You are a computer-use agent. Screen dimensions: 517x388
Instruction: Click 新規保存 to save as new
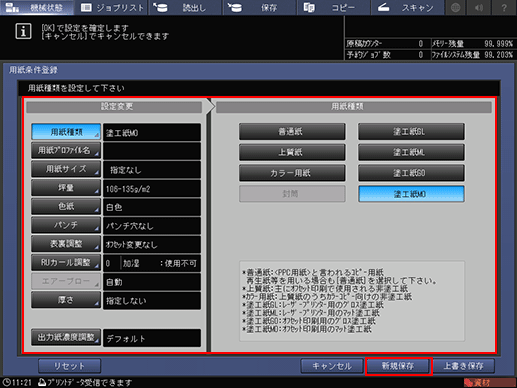[x=398, y=366]
